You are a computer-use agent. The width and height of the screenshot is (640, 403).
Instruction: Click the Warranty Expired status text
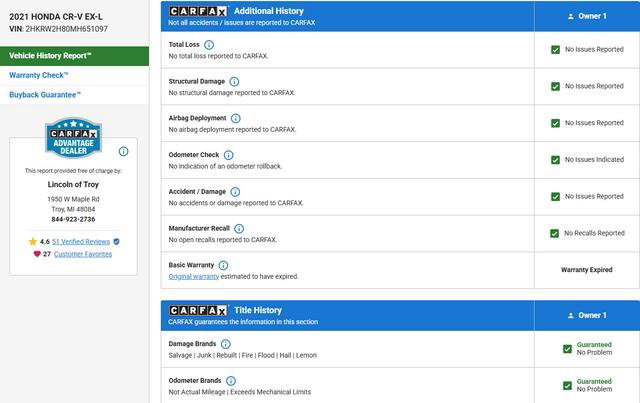tap(587, 270)
